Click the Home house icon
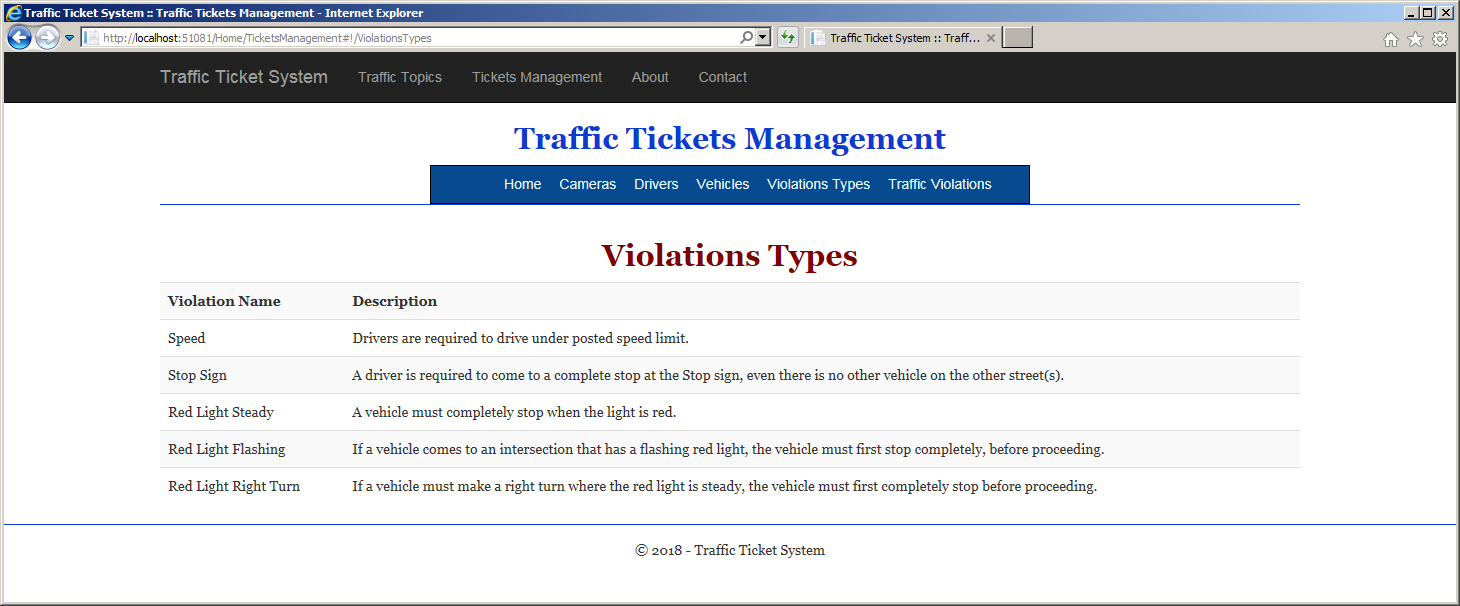The width and height of the screenshot is (1460, 606). point(1391,39)
